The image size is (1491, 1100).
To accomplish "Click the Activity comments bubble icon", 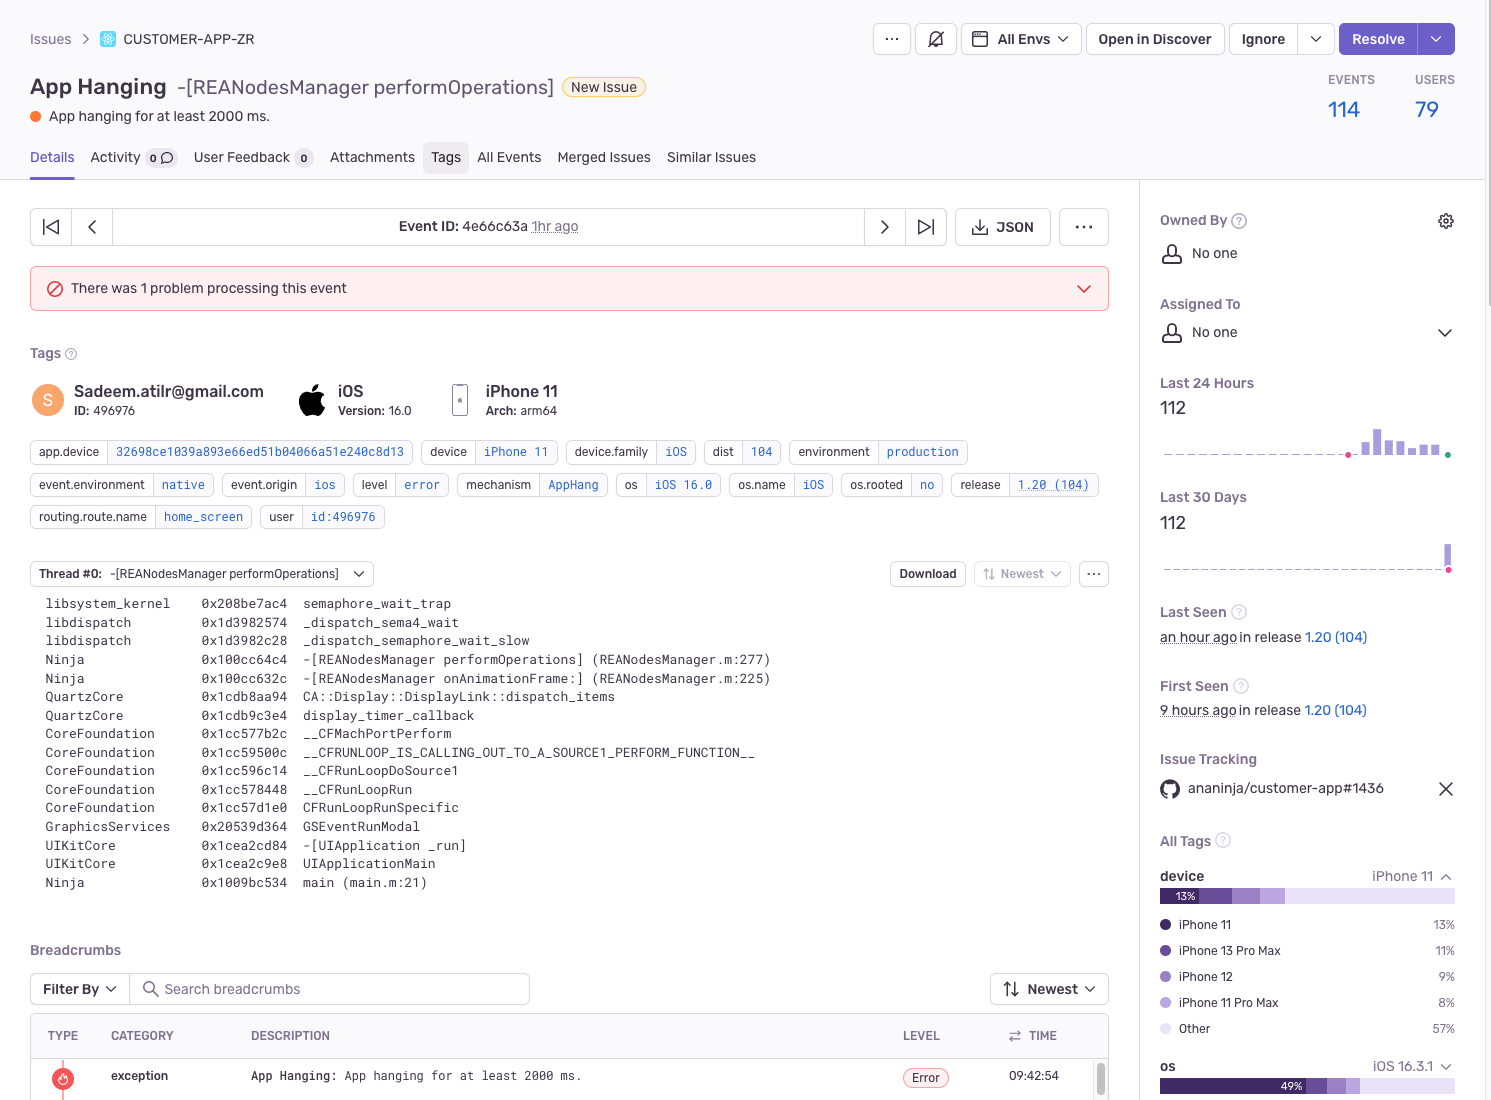I will 167,158.
